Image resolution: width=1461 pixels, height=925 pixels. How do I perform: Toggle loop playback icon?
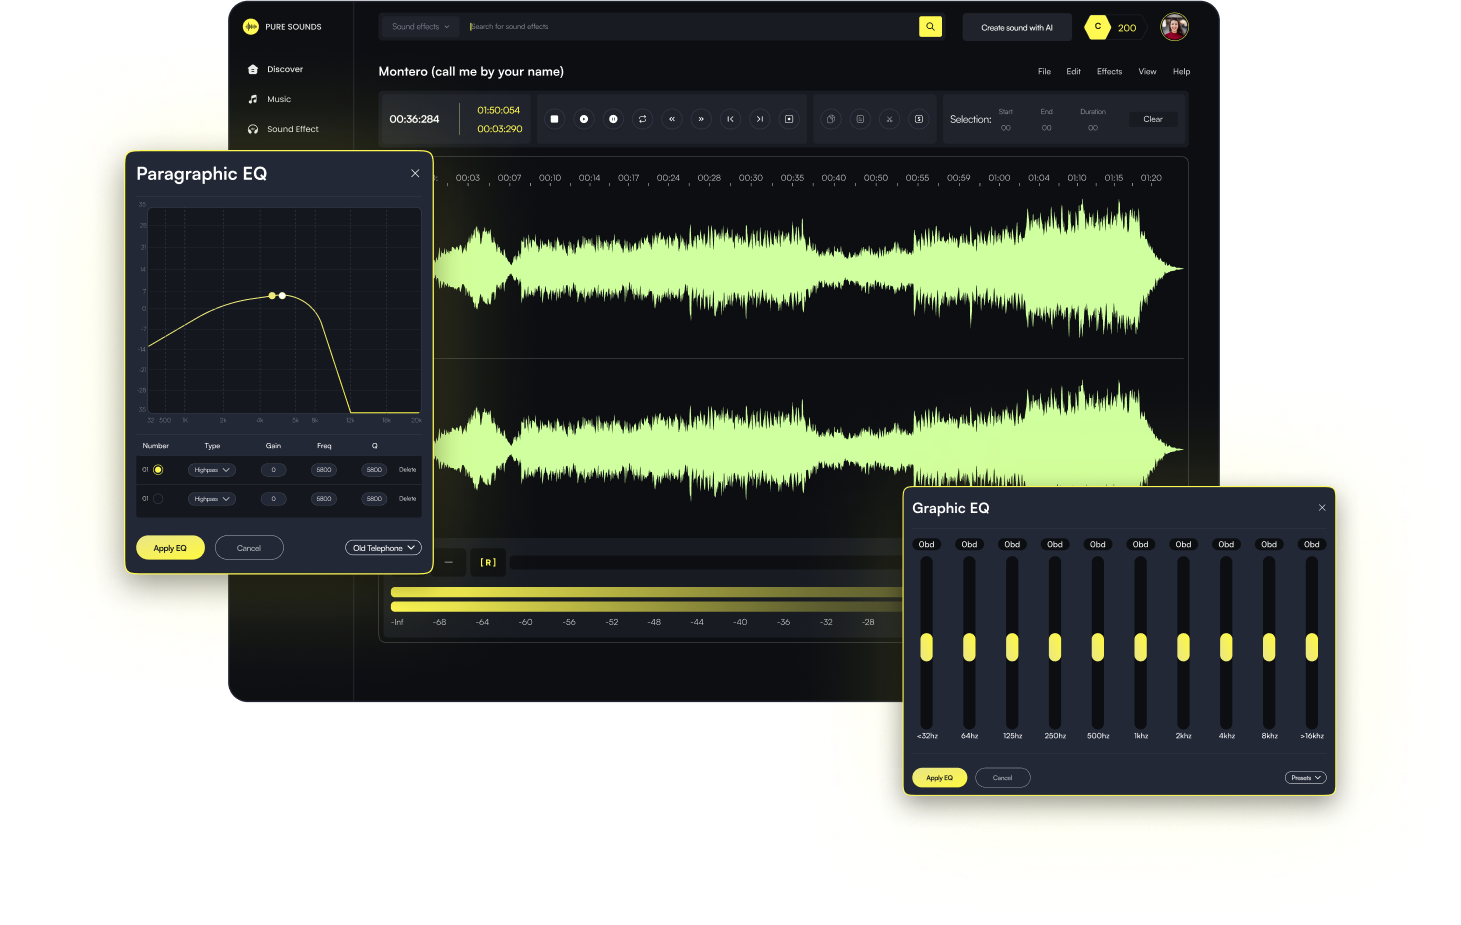coord(642,119)
